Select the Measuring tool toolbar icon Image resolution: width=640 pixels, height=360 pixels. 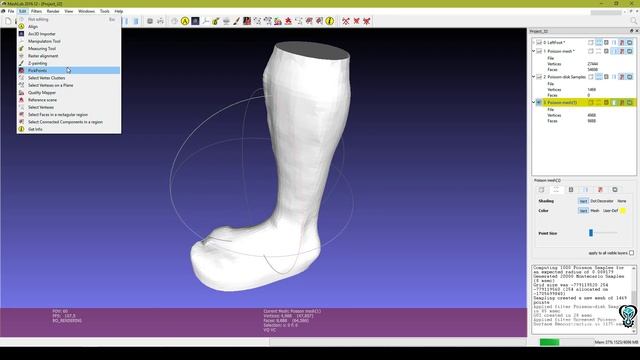216,21
